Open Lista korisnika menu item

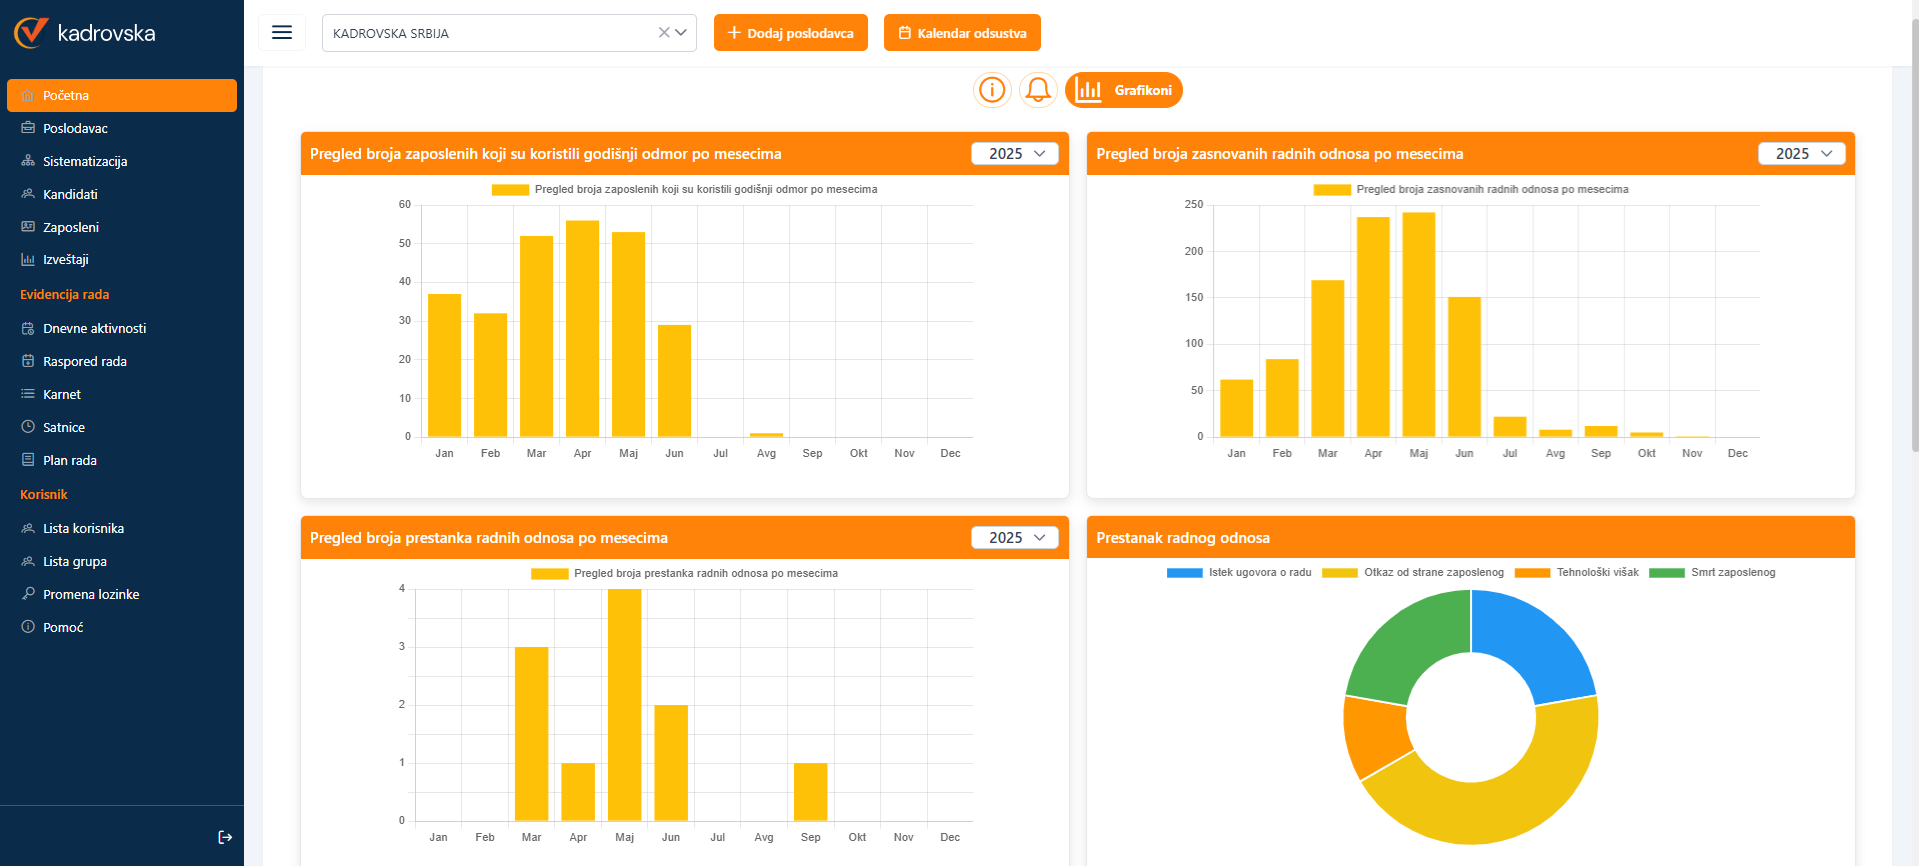[x=83, y=528]
